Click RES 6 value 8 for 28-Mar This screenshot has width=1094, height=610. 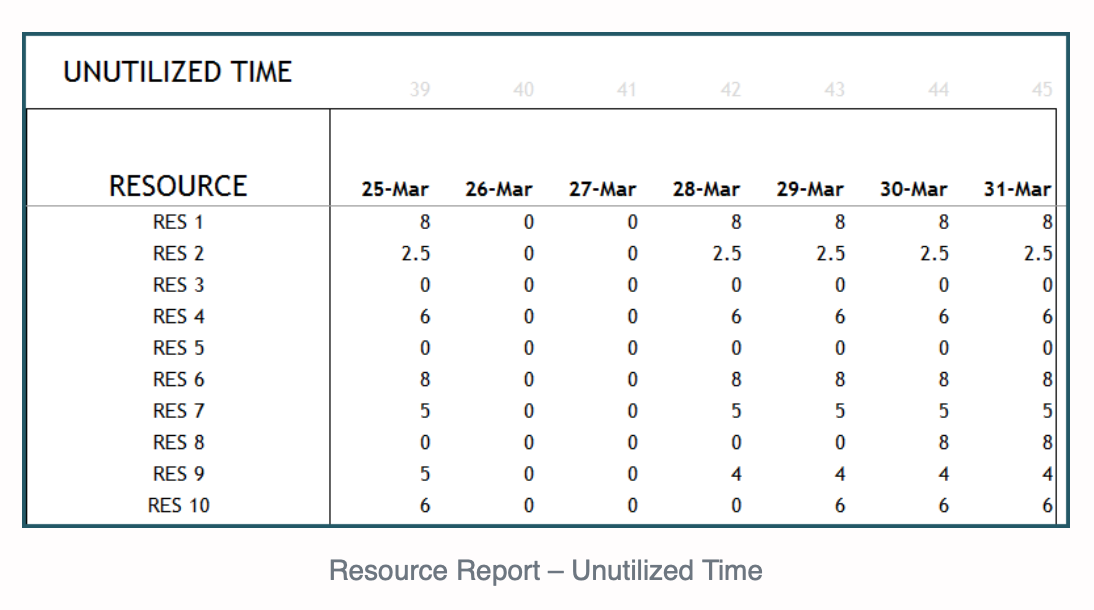736,379
